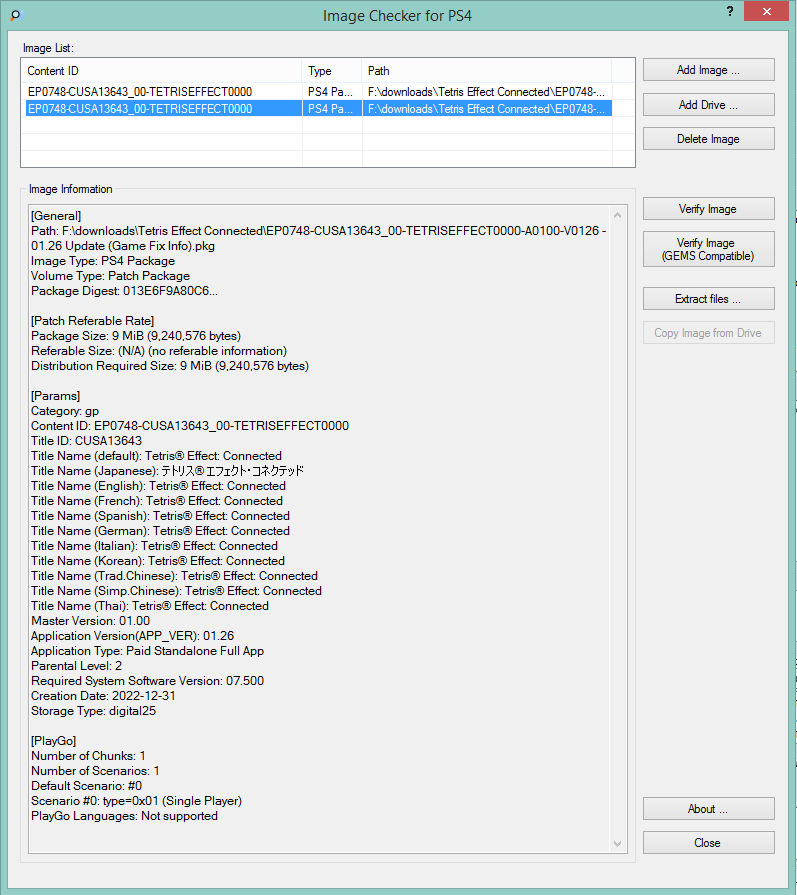Click the Creation Date: 2022-12-31 line
This screenshot has height=895, width=797.
coord(103,696)
